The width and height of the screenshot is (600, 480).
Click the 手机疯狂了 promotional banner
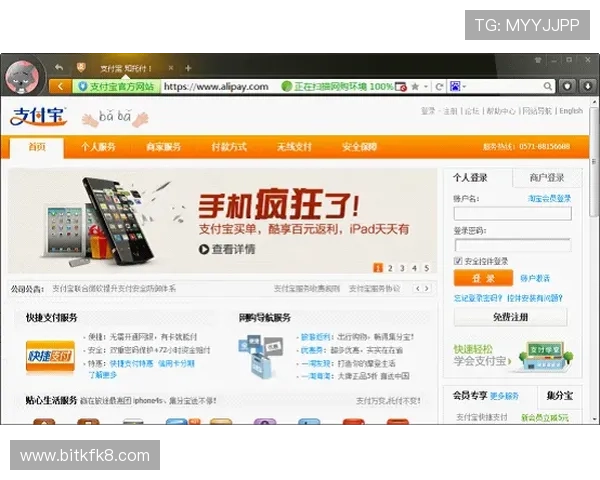pos(222,221)
